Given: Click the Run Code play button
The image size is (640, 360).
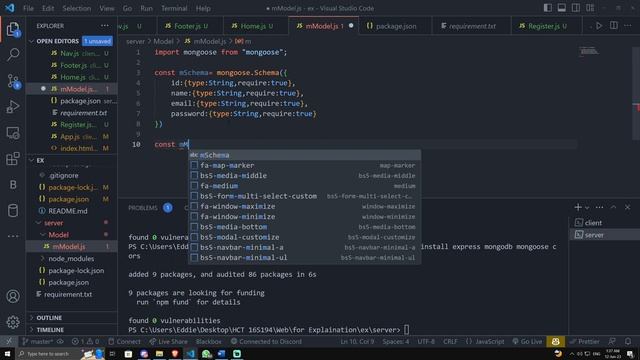Looking at the screenshot, I should click(x=599, y=26).
